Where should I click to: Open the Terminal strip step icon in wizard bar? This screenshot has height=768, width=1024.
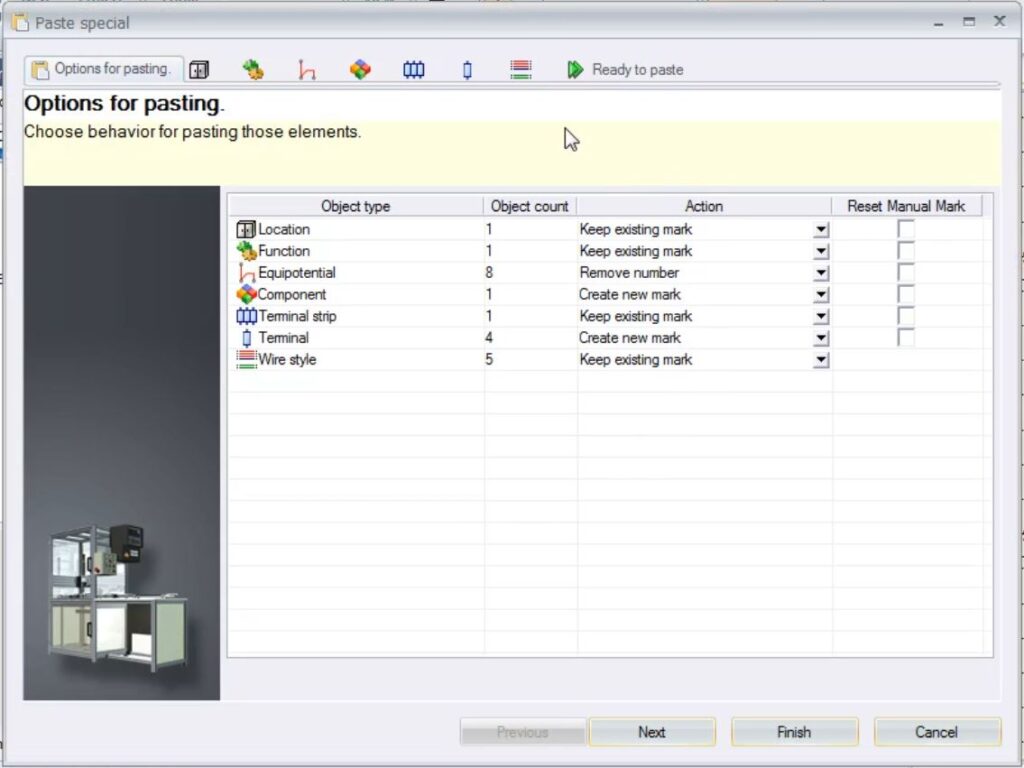click(413, 69)
